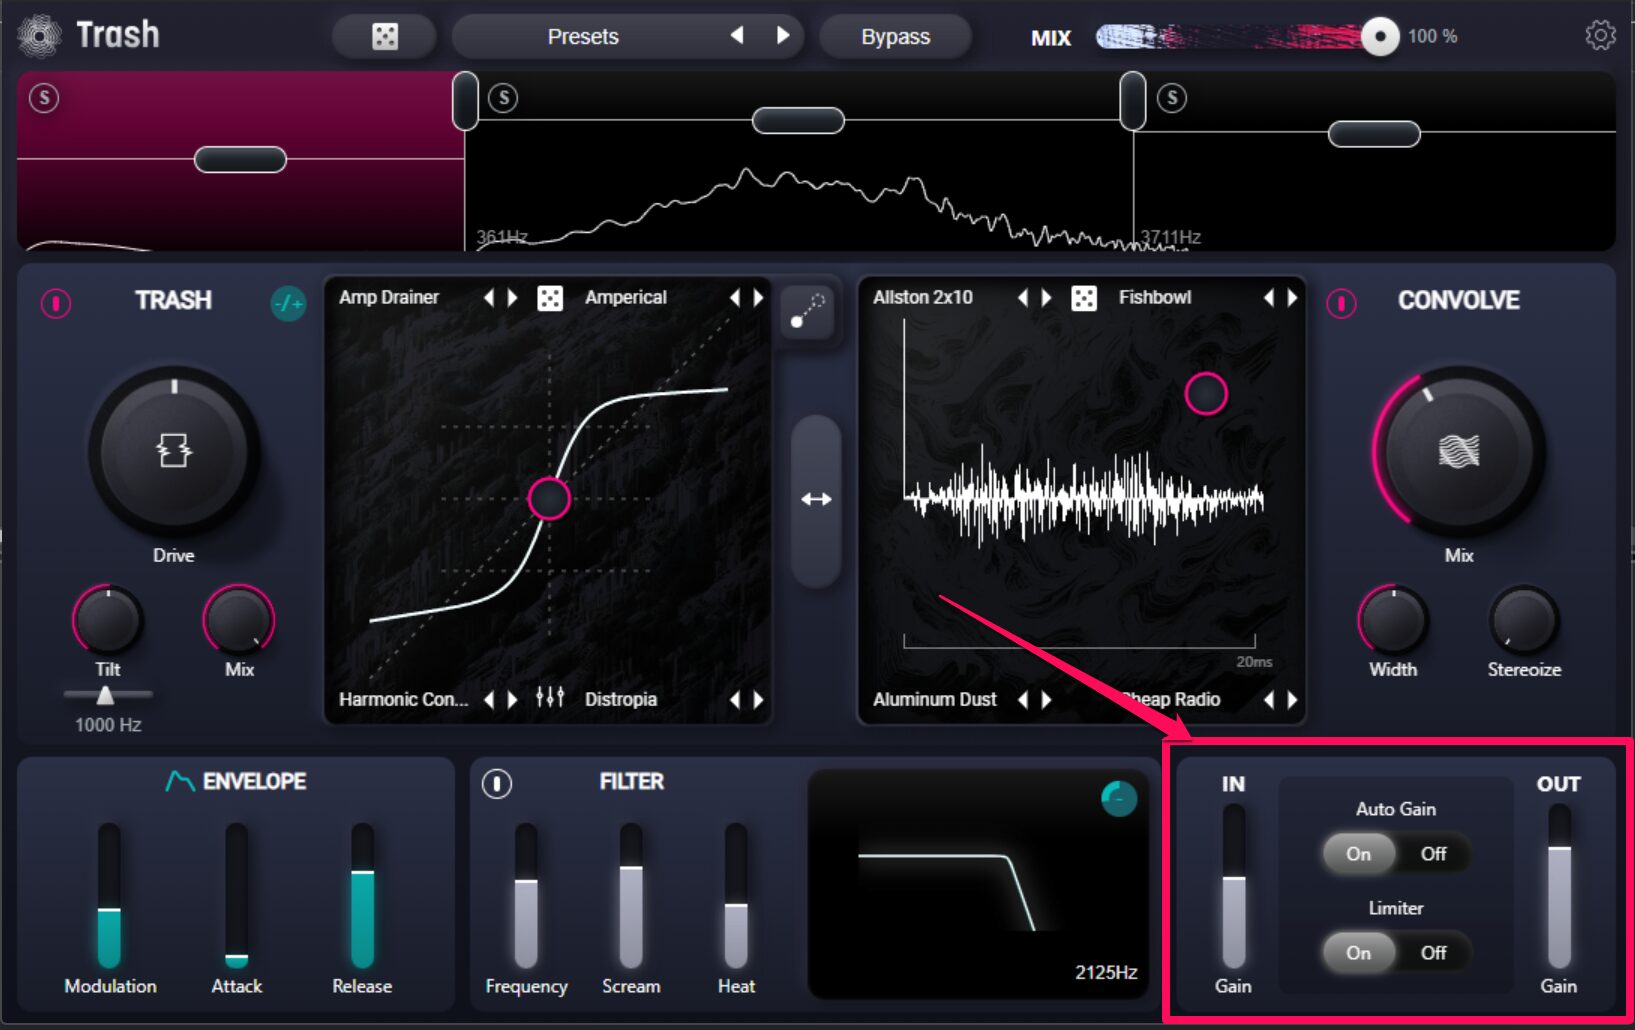Solo the high frequency band
Screen dimensions: 1635x1030
1172,97
